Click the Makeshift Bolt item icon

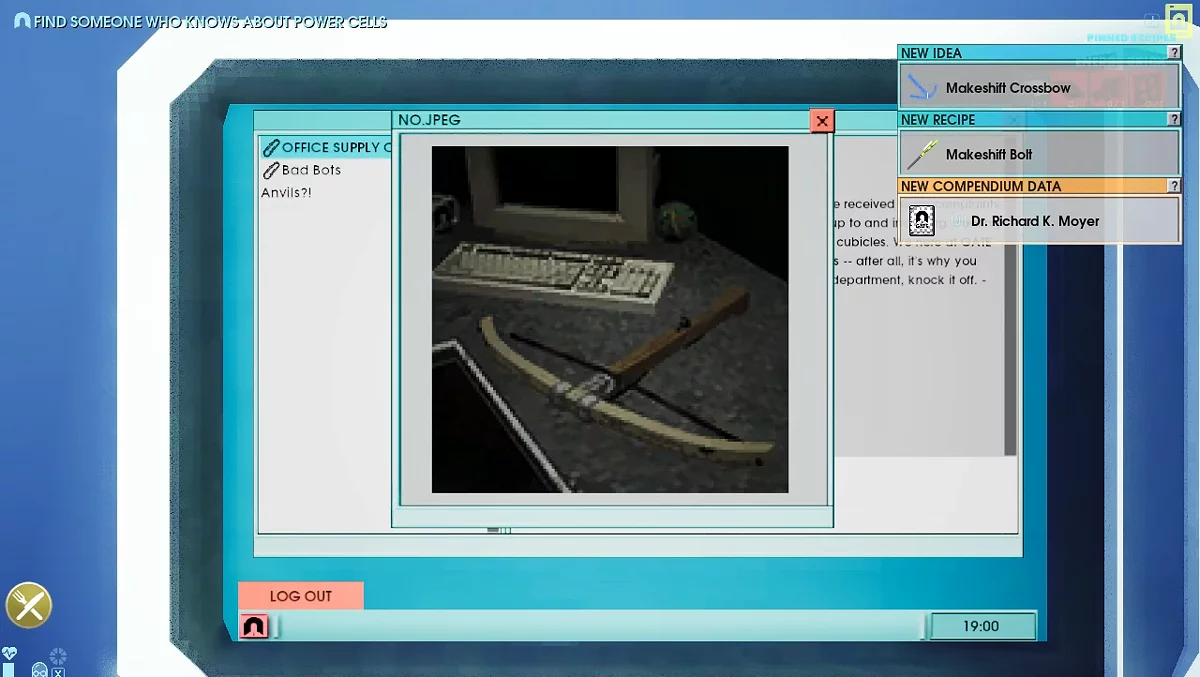point(922,154)
